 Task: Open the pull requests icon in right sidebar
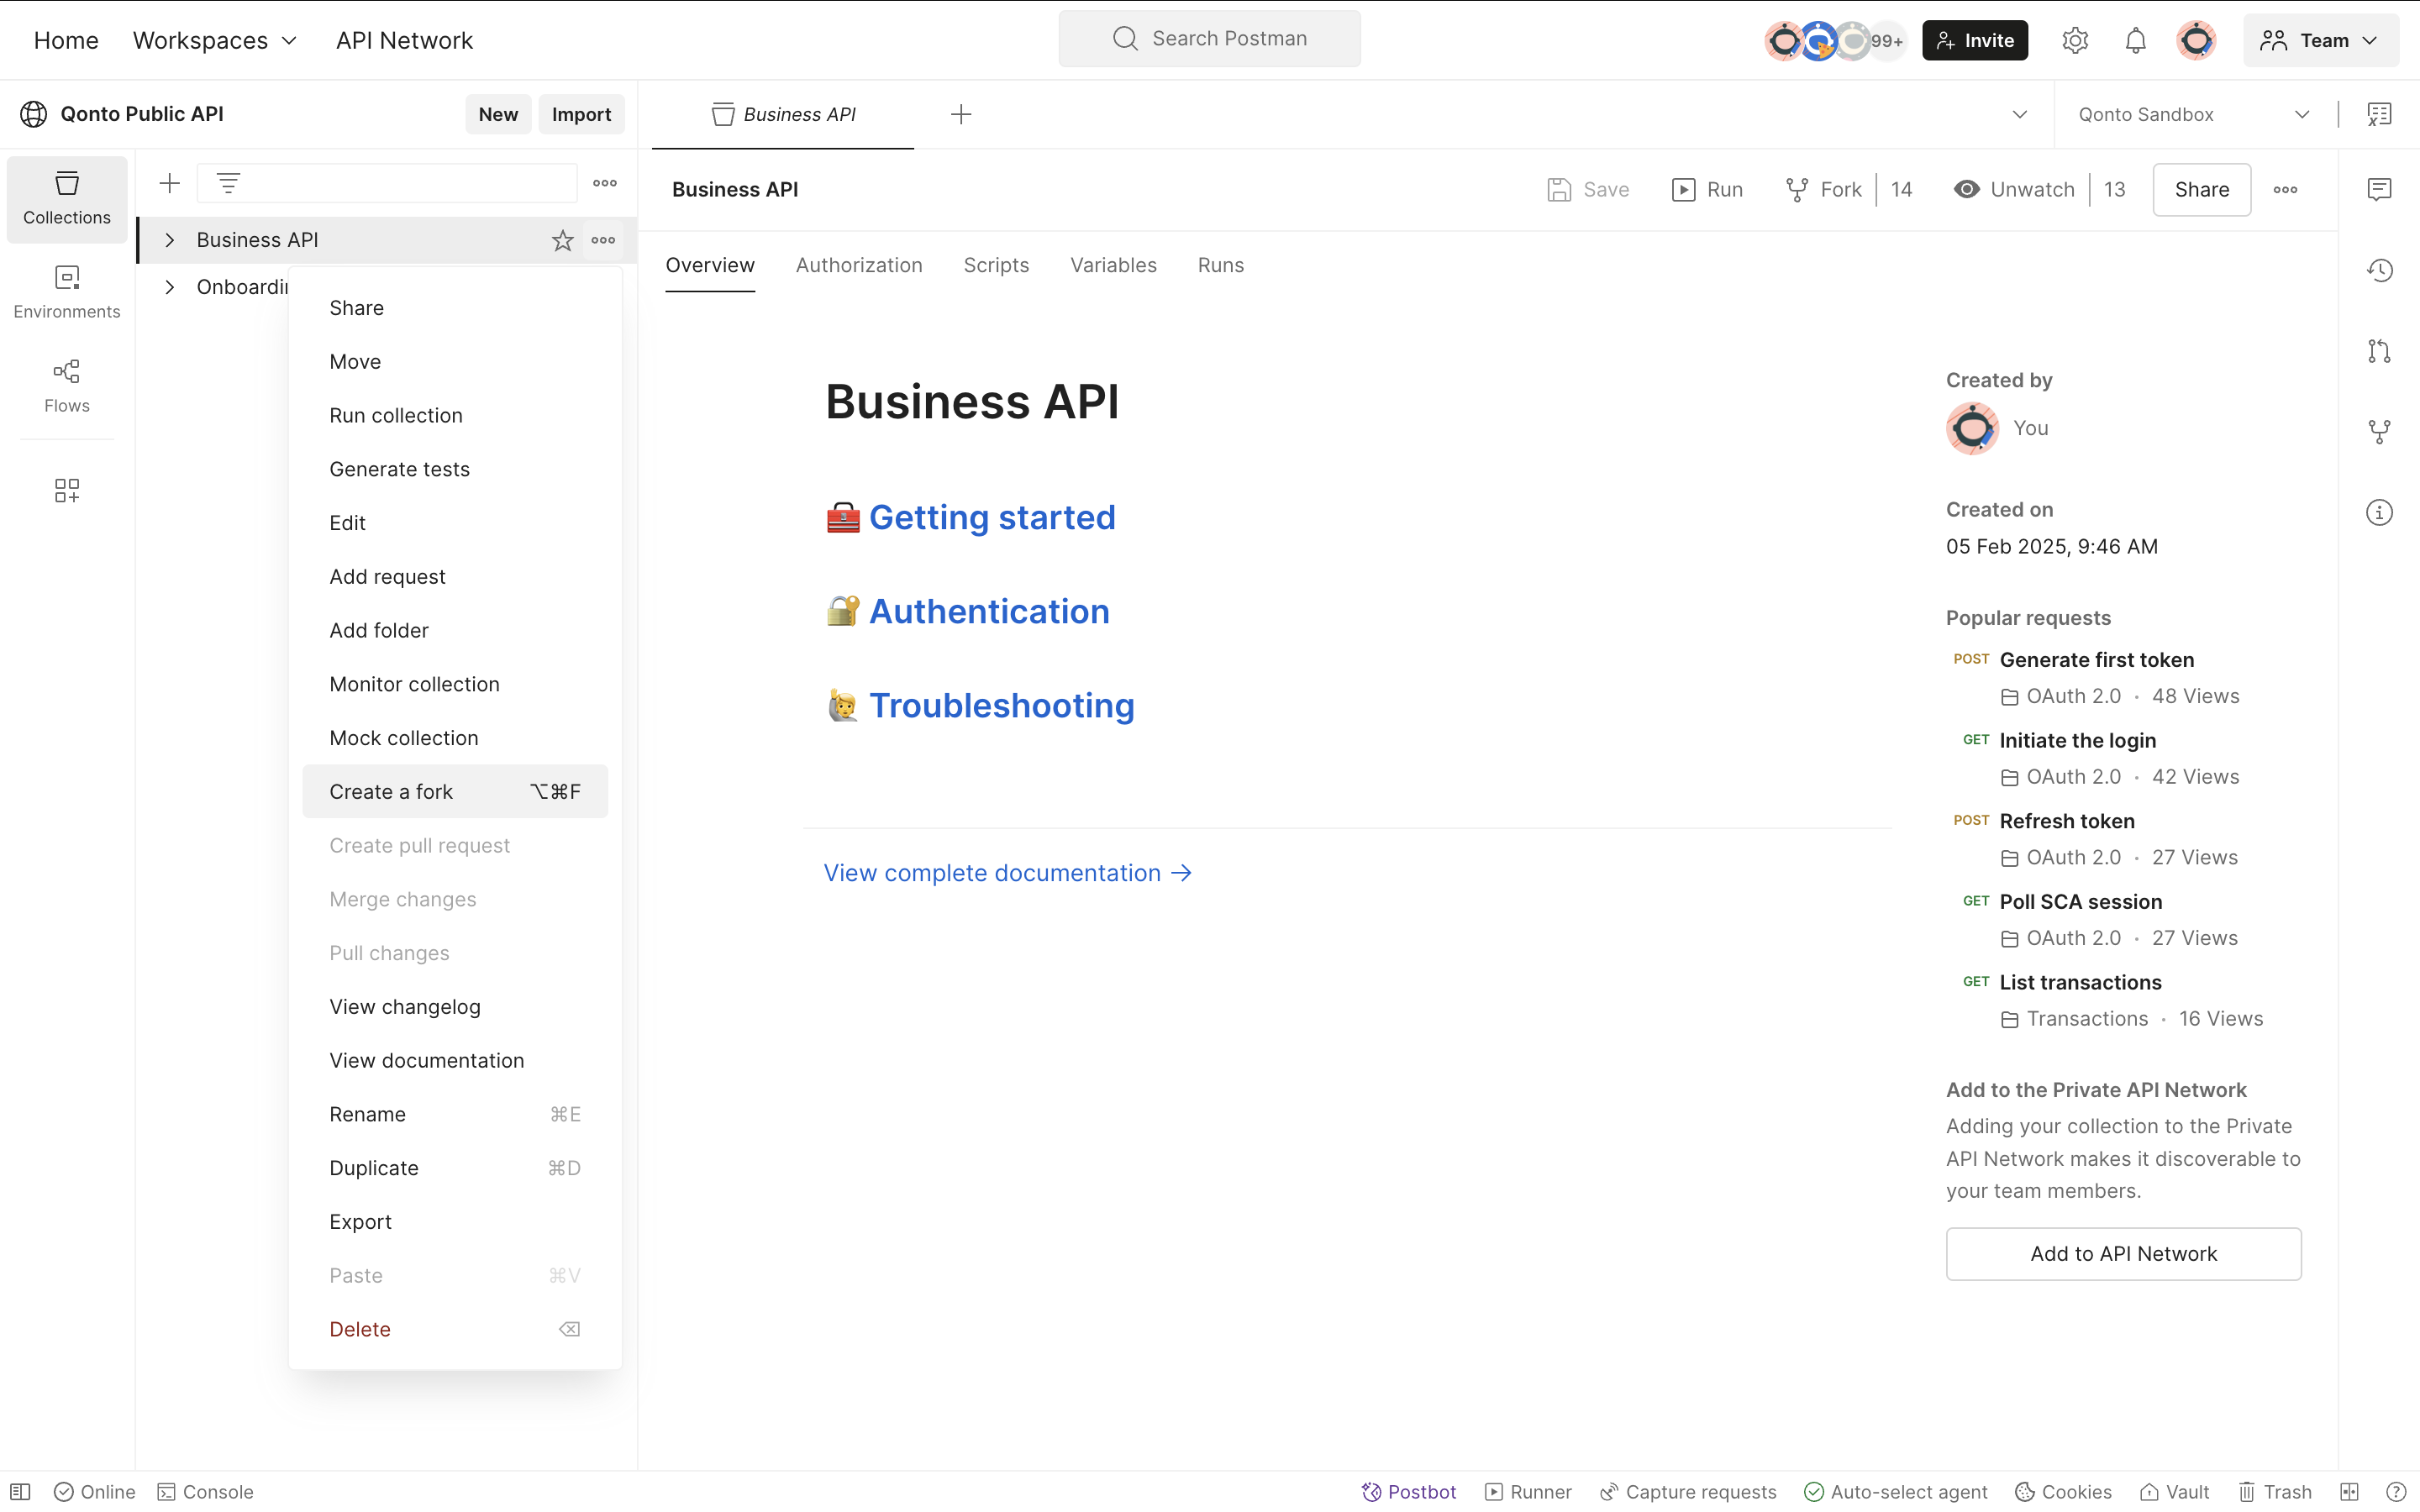[x=2379, y=351]
